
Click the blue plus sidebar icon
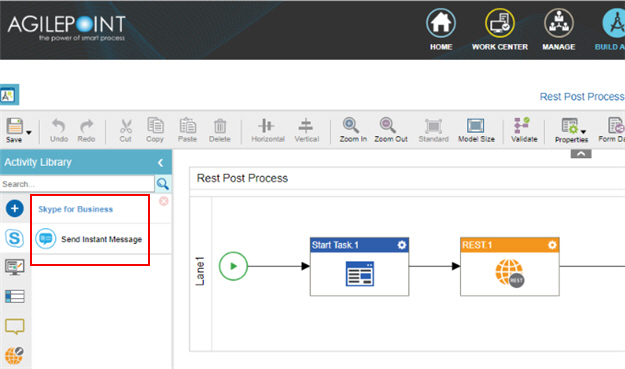15,208
